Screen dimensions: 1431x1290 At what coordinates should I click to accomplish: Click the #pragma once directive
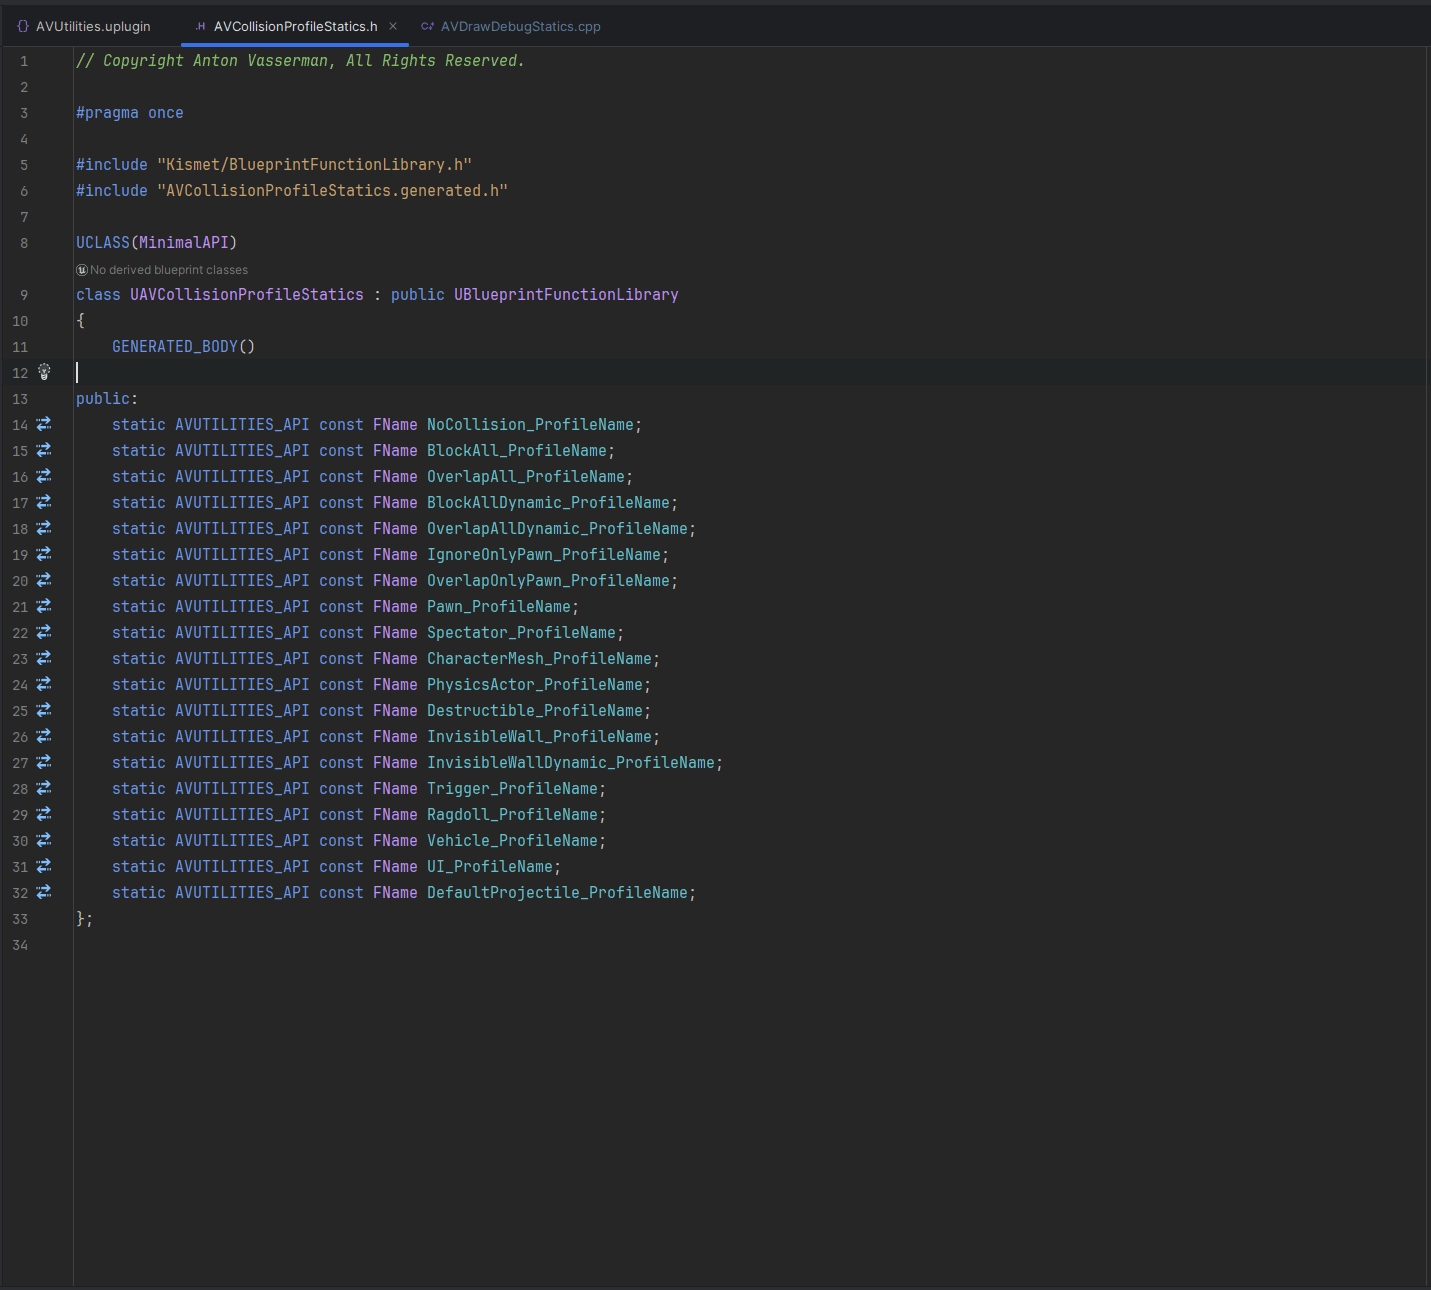point(130,113)
